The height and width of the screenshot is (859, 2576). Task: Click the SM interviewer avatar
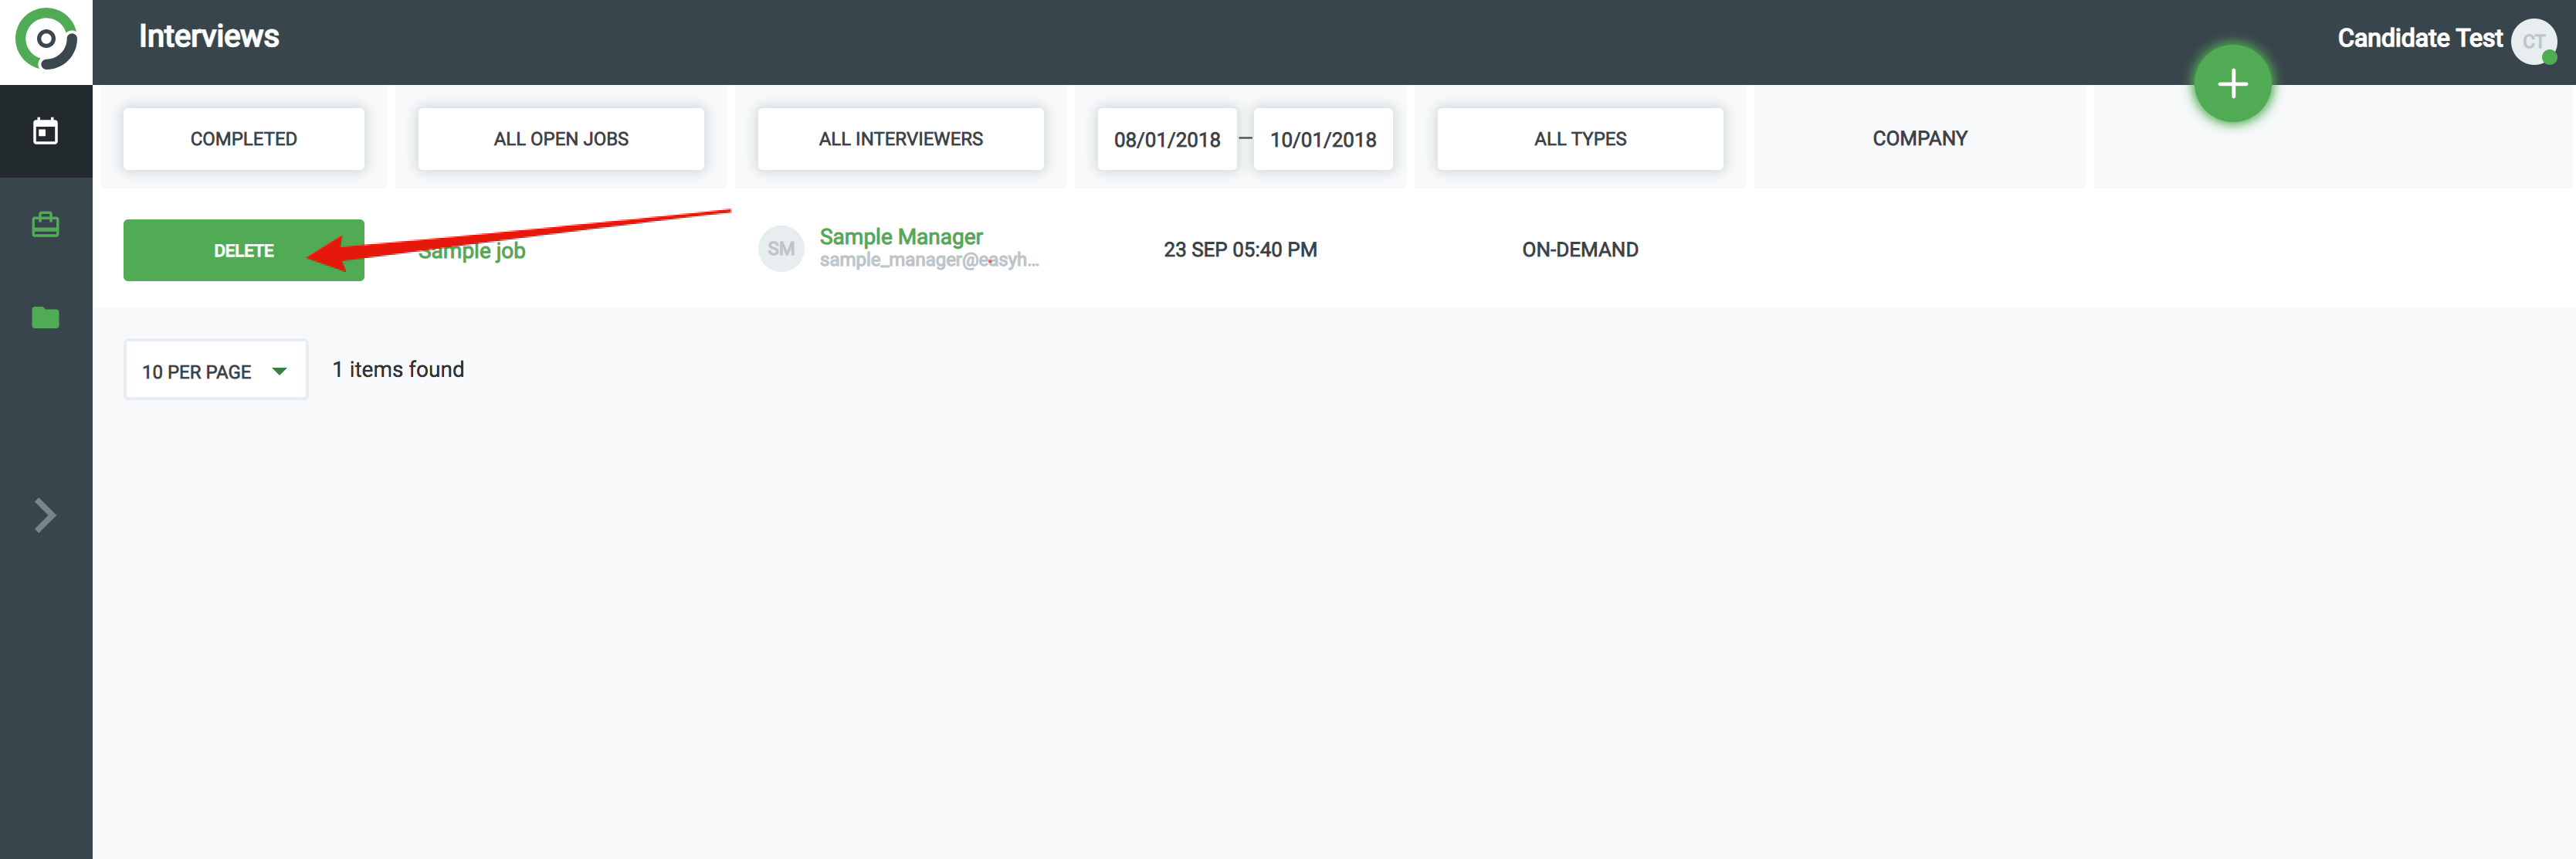click(x=780, y=249)
